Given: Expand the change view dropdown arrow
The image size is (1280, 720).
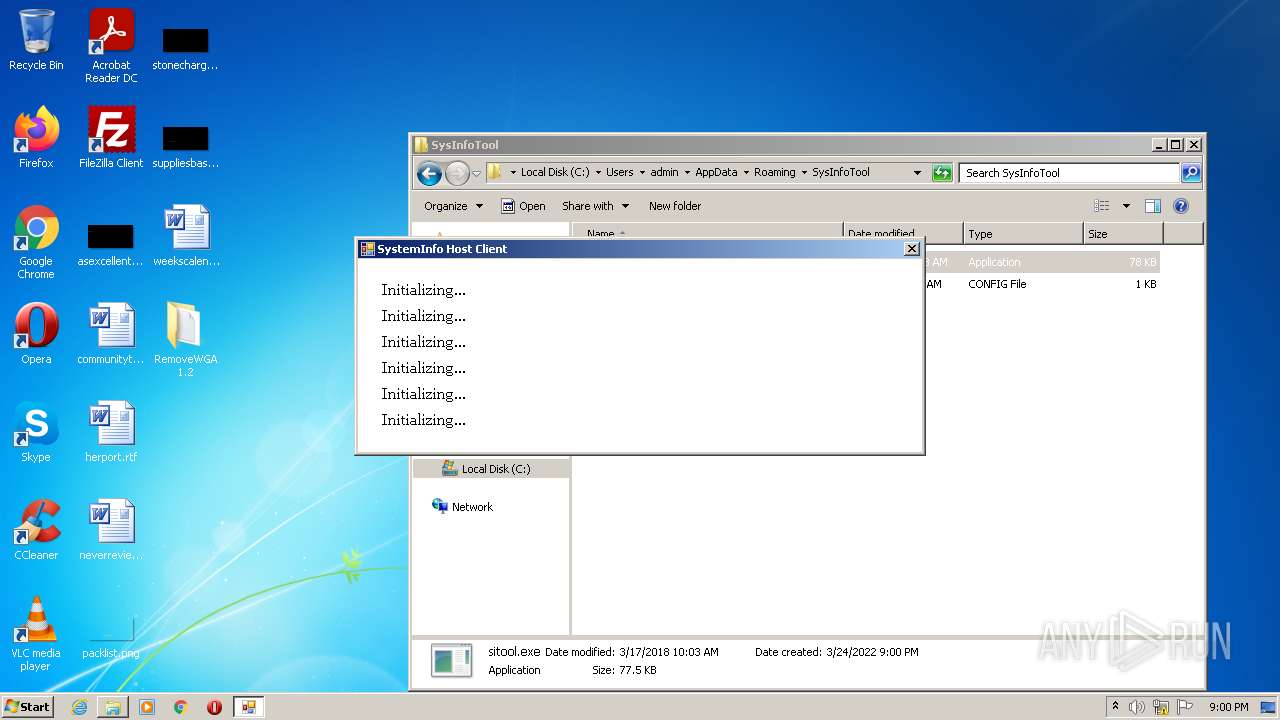Looking at the screenshot, I should 1126,206.
